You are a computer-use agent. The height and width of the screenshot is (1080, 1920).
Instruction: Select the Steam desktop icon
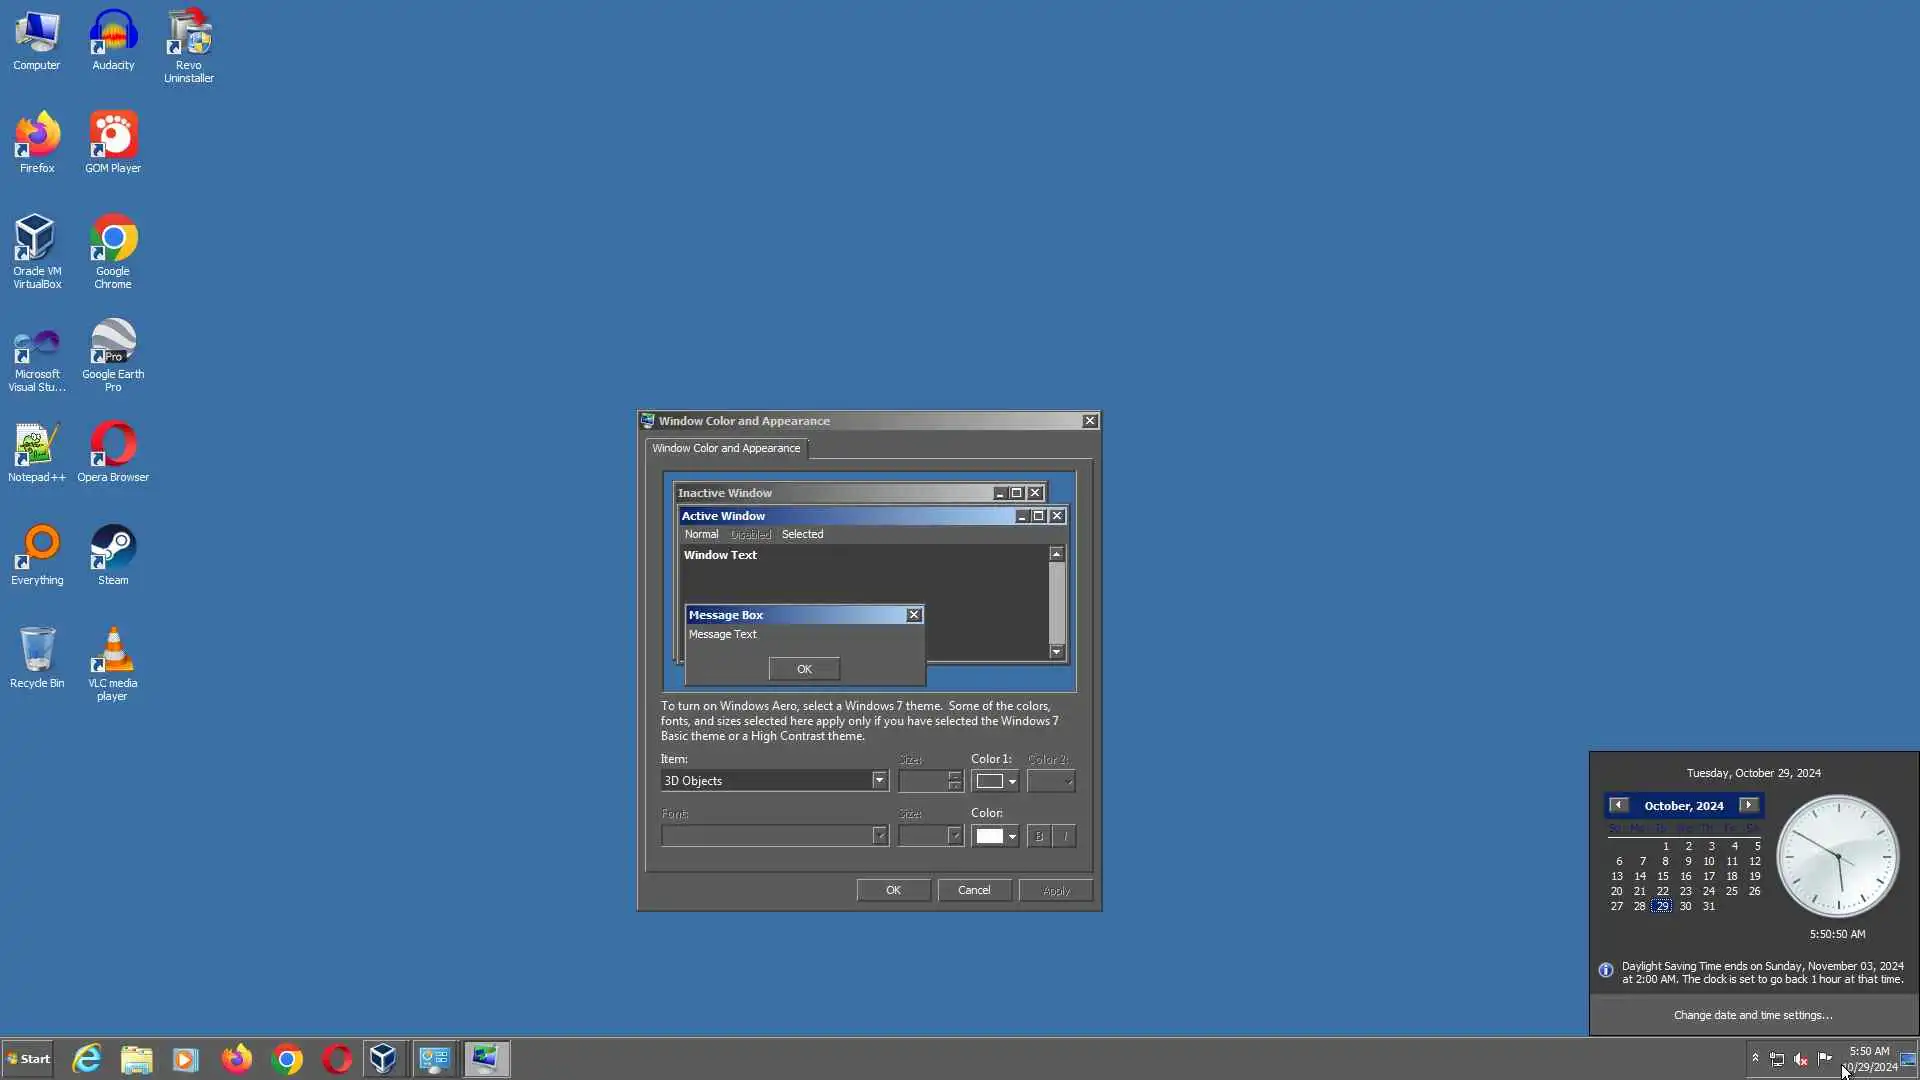tap(113, 555)
